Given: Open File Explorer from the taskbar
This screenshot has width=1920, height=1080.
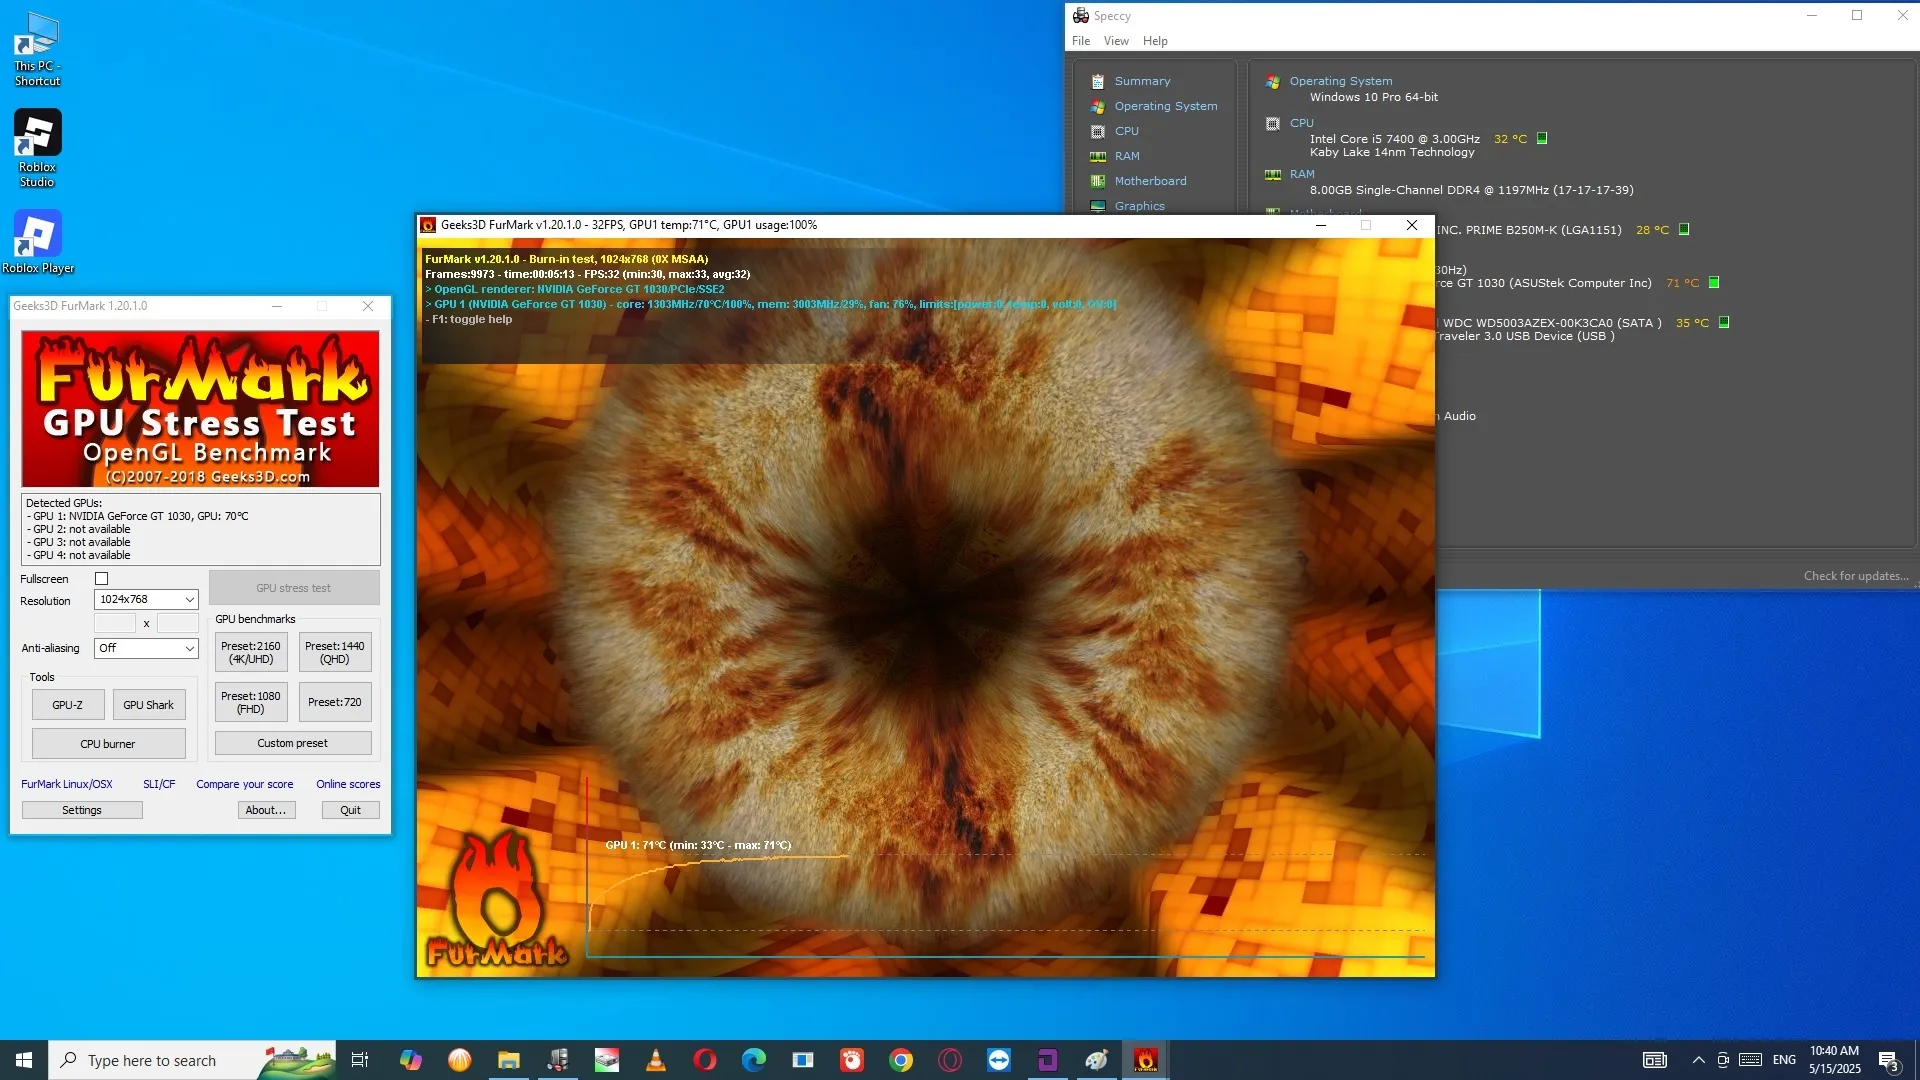Looking at the screenshot, I should click(509, 1060).
